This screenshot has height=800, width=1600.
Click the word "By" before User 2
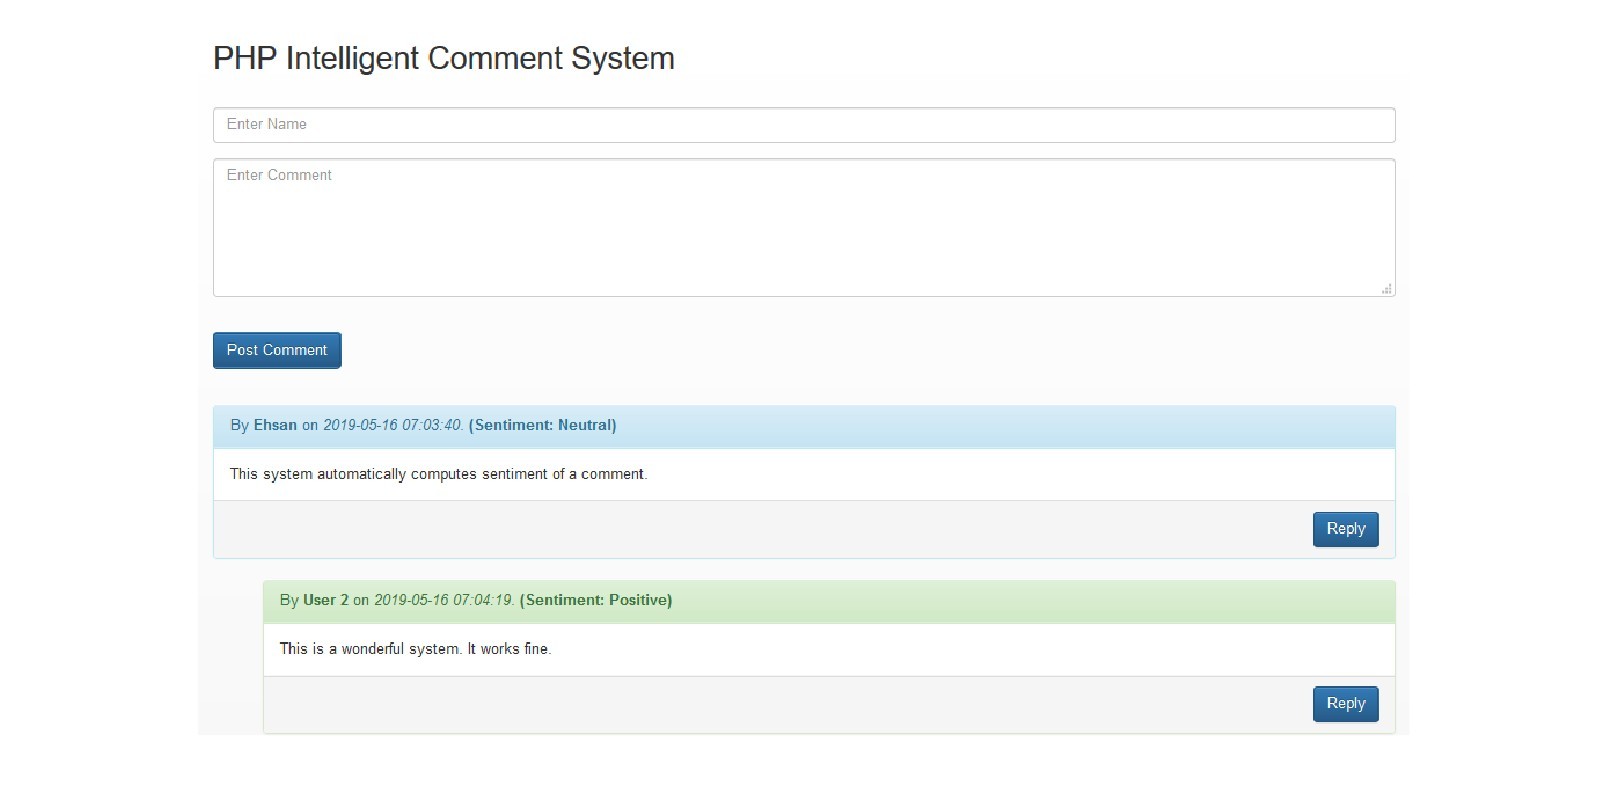pos(289,600)
